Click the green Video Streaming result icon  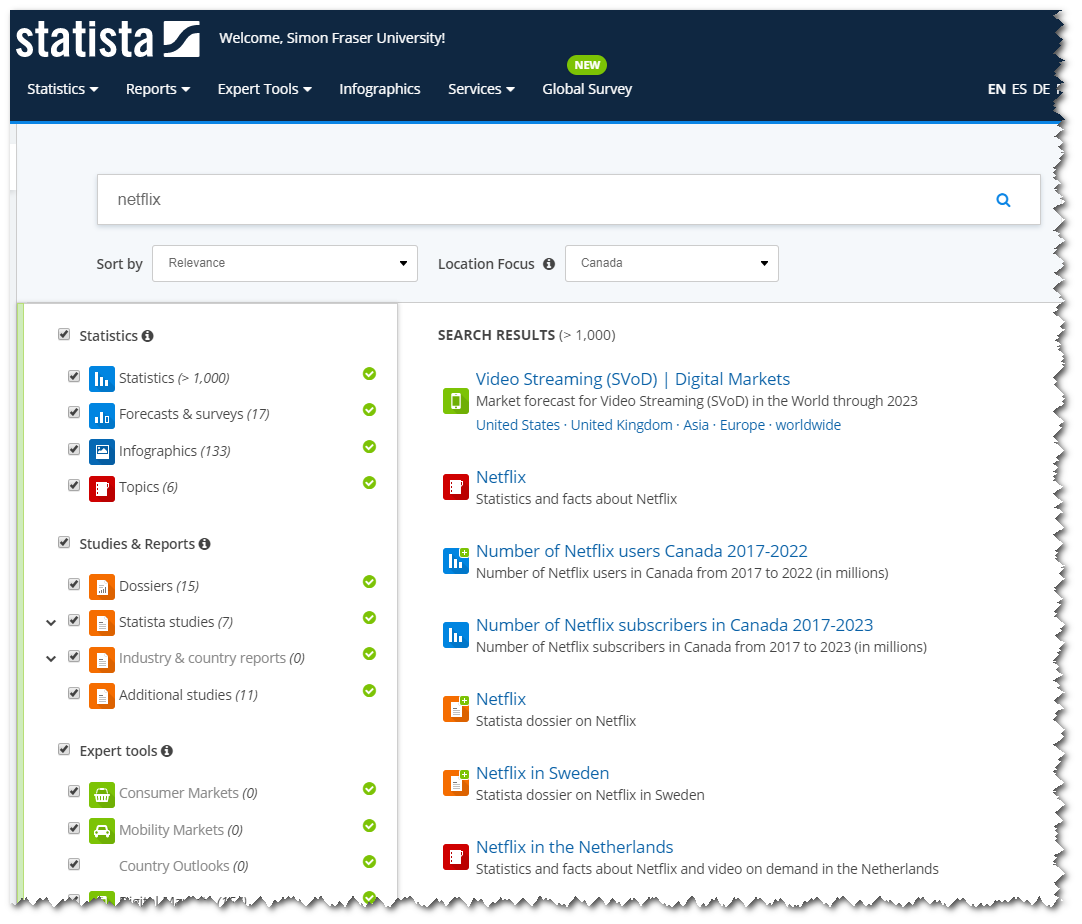coord(455,401)
